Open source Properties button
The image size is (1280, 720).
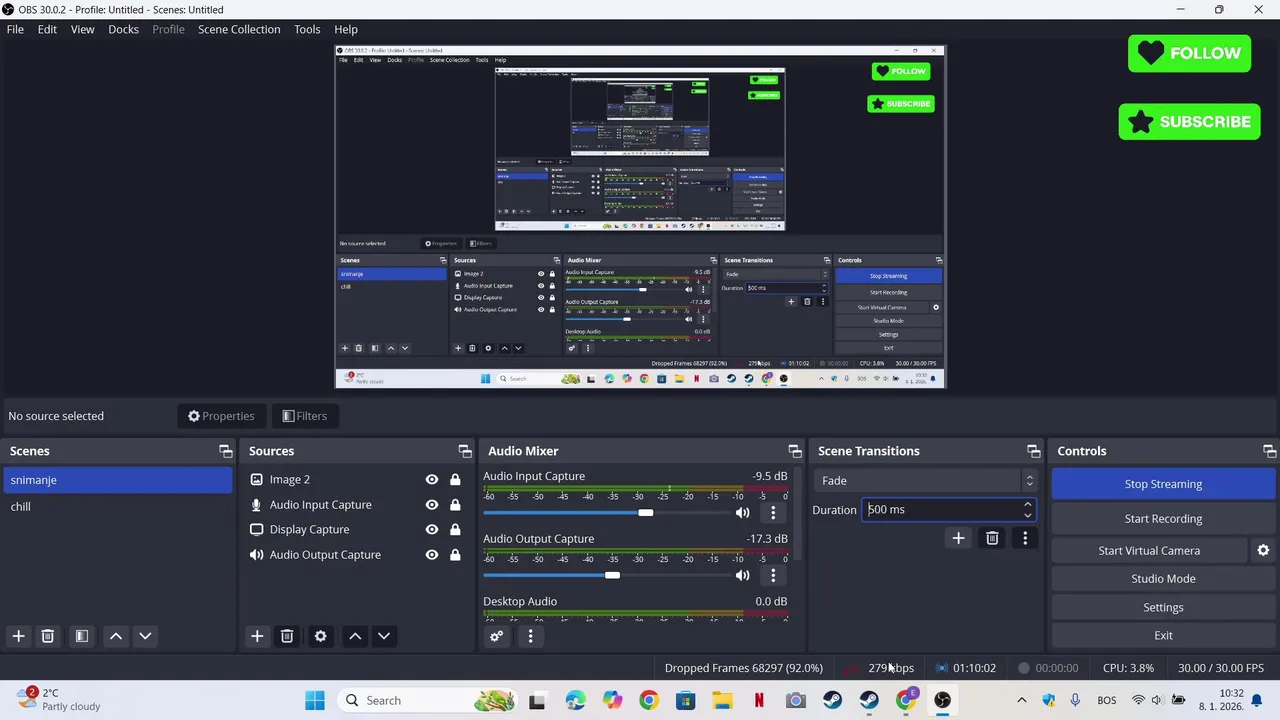point(221,416)
